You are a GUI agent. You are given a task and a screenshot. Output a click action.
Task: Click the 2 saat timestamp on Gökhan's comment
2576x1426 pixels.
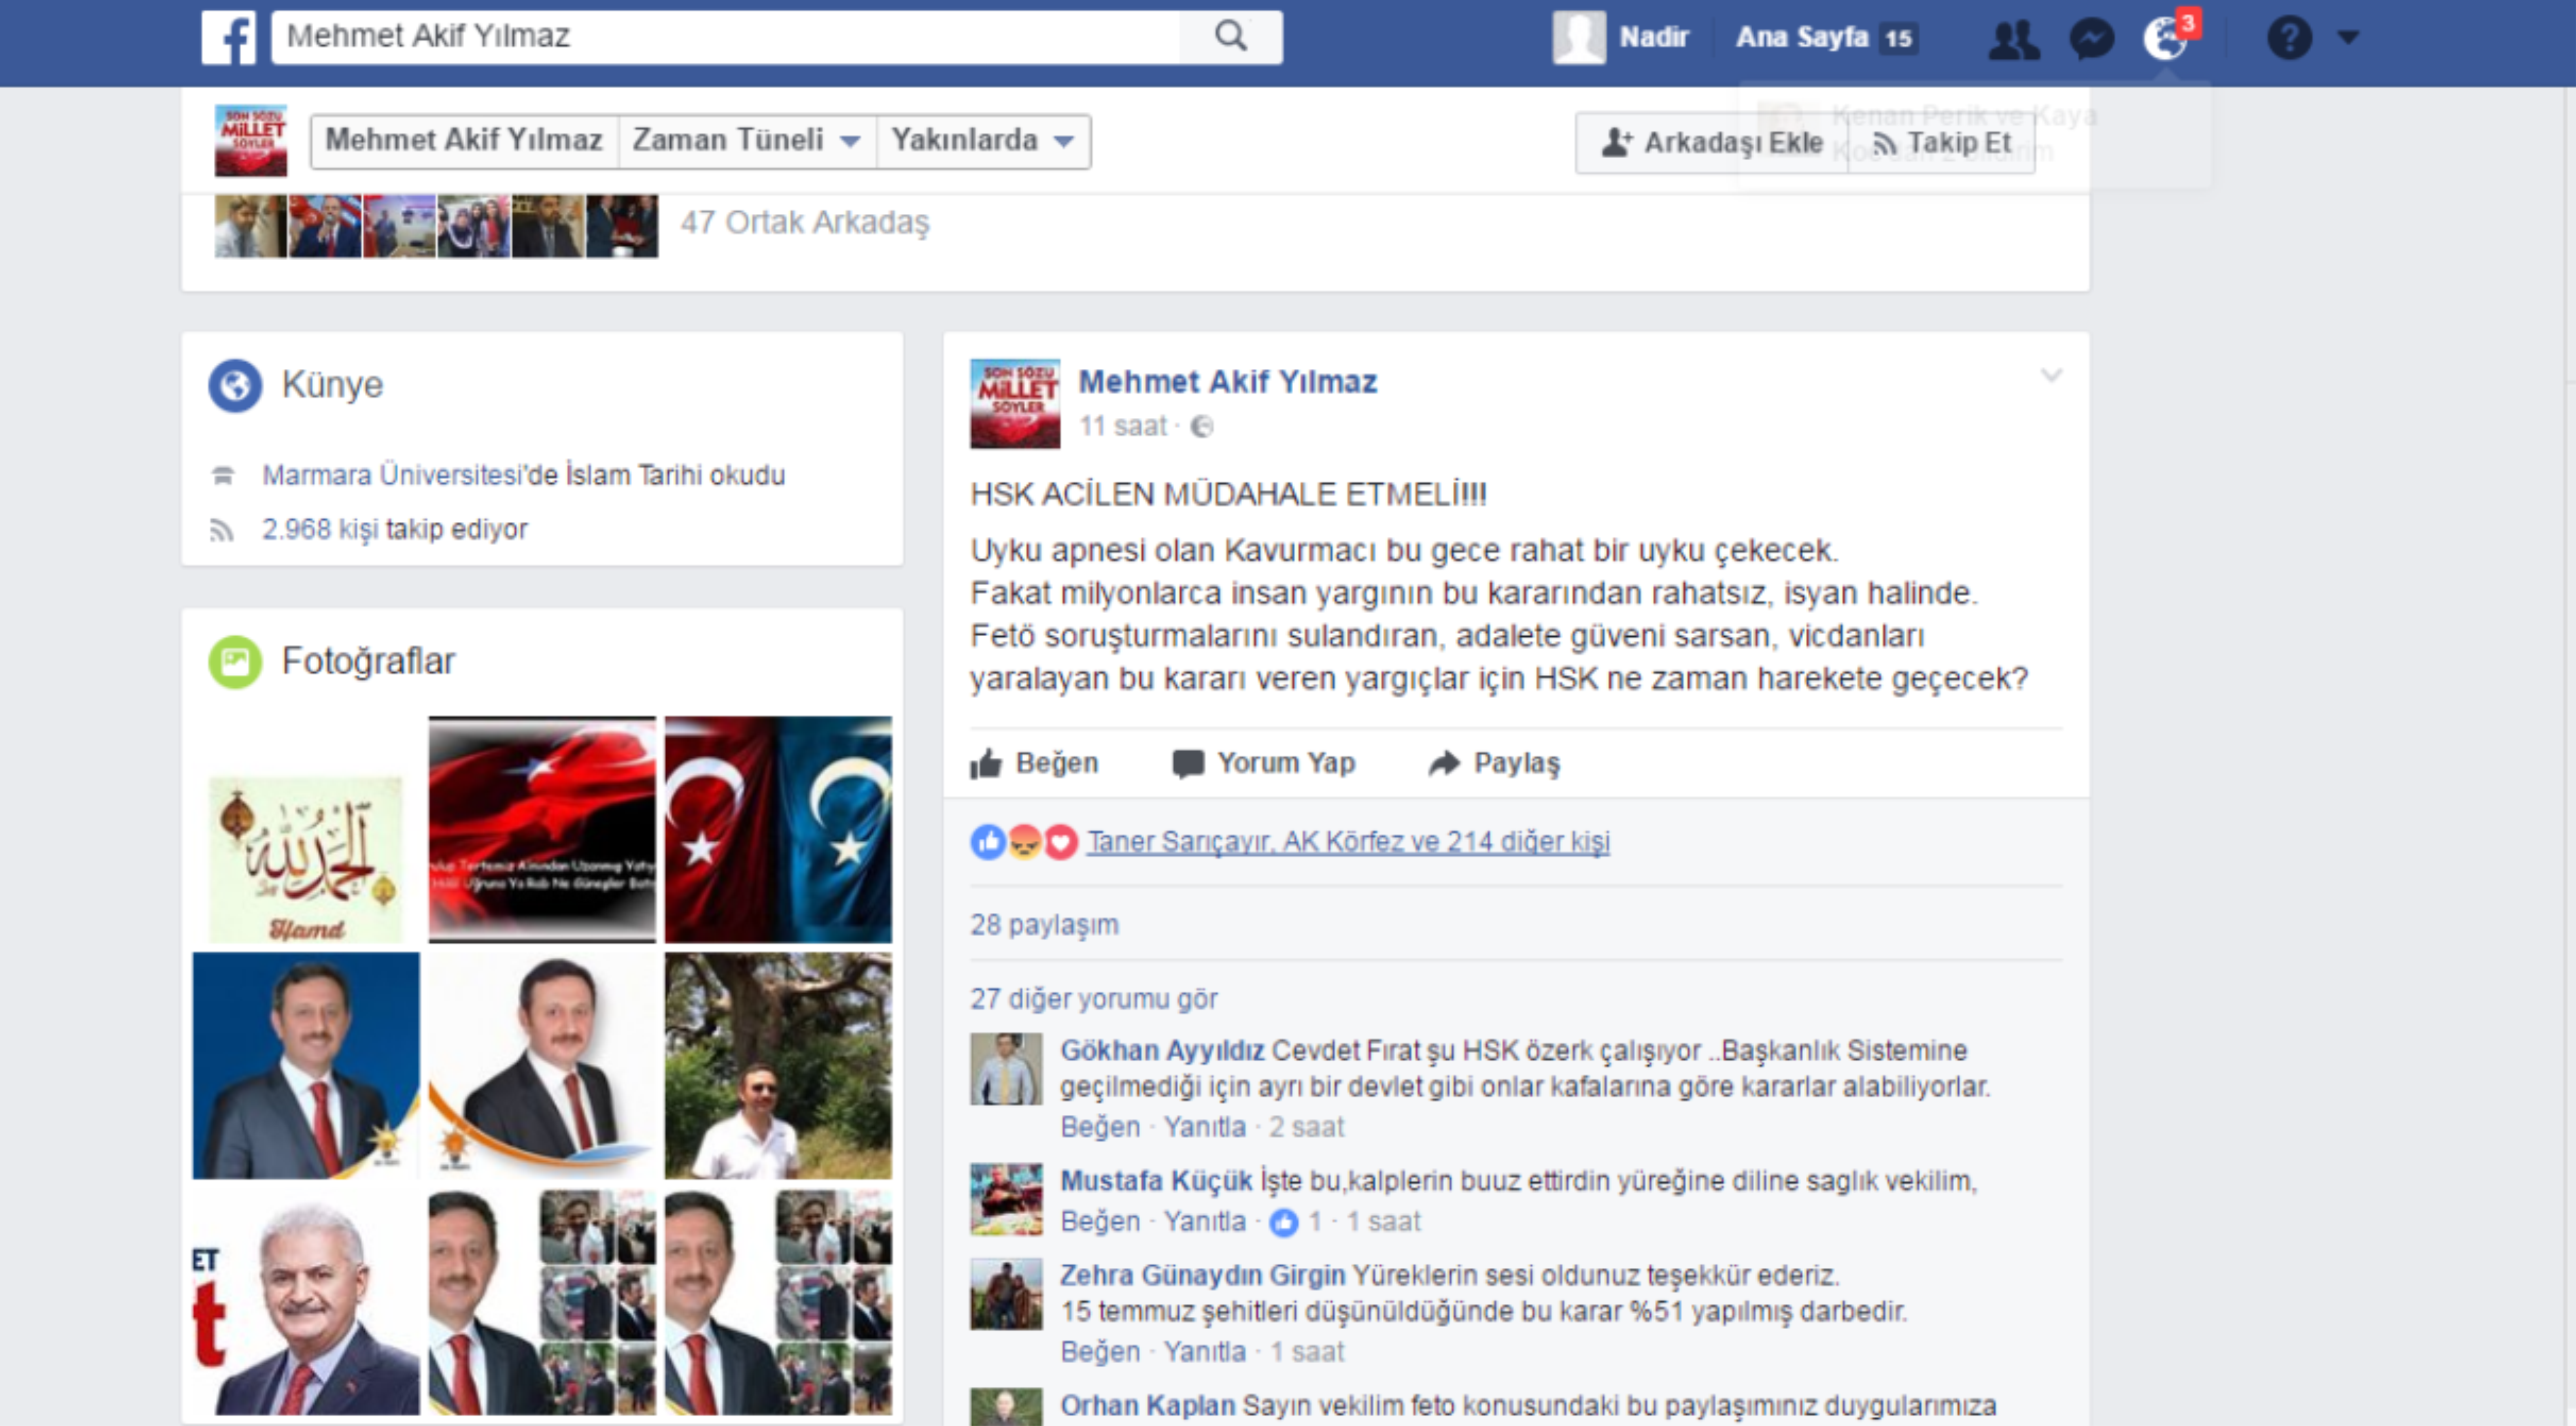tap(1307, 1127)
